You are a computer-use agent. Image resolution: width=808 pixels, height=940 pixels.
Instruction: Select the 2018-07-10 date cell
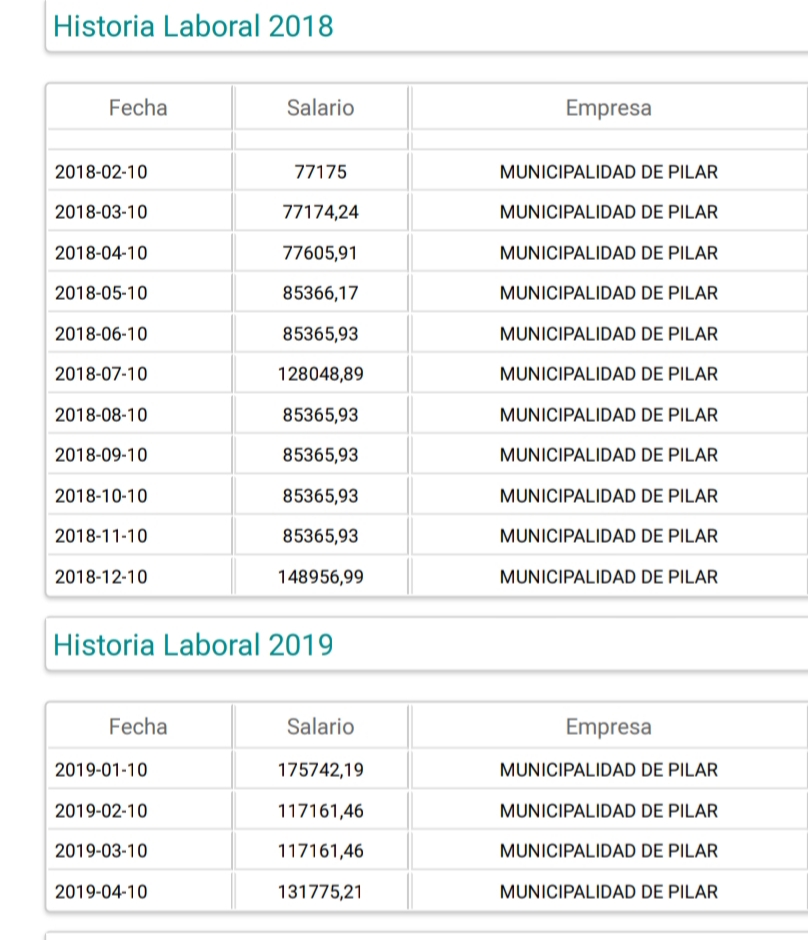[x=101, y=374]
